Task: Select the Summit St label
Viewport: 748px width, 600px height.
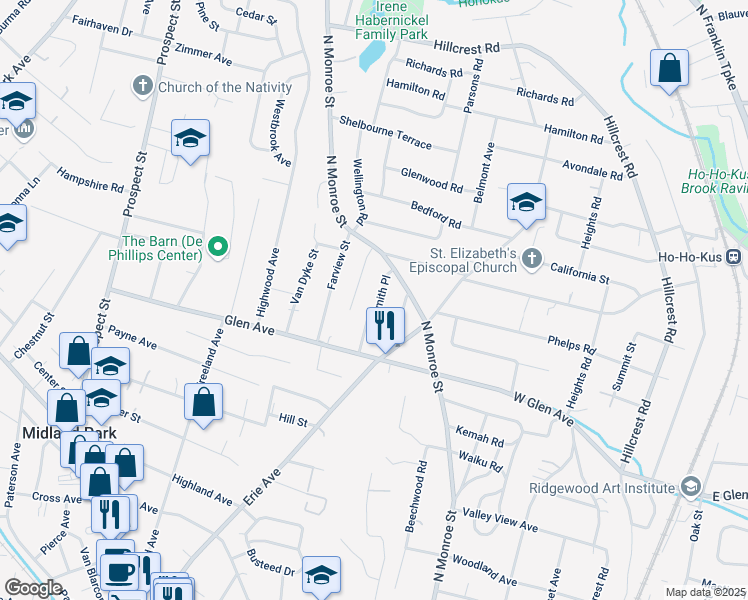Action: click(x=624, y=367)
